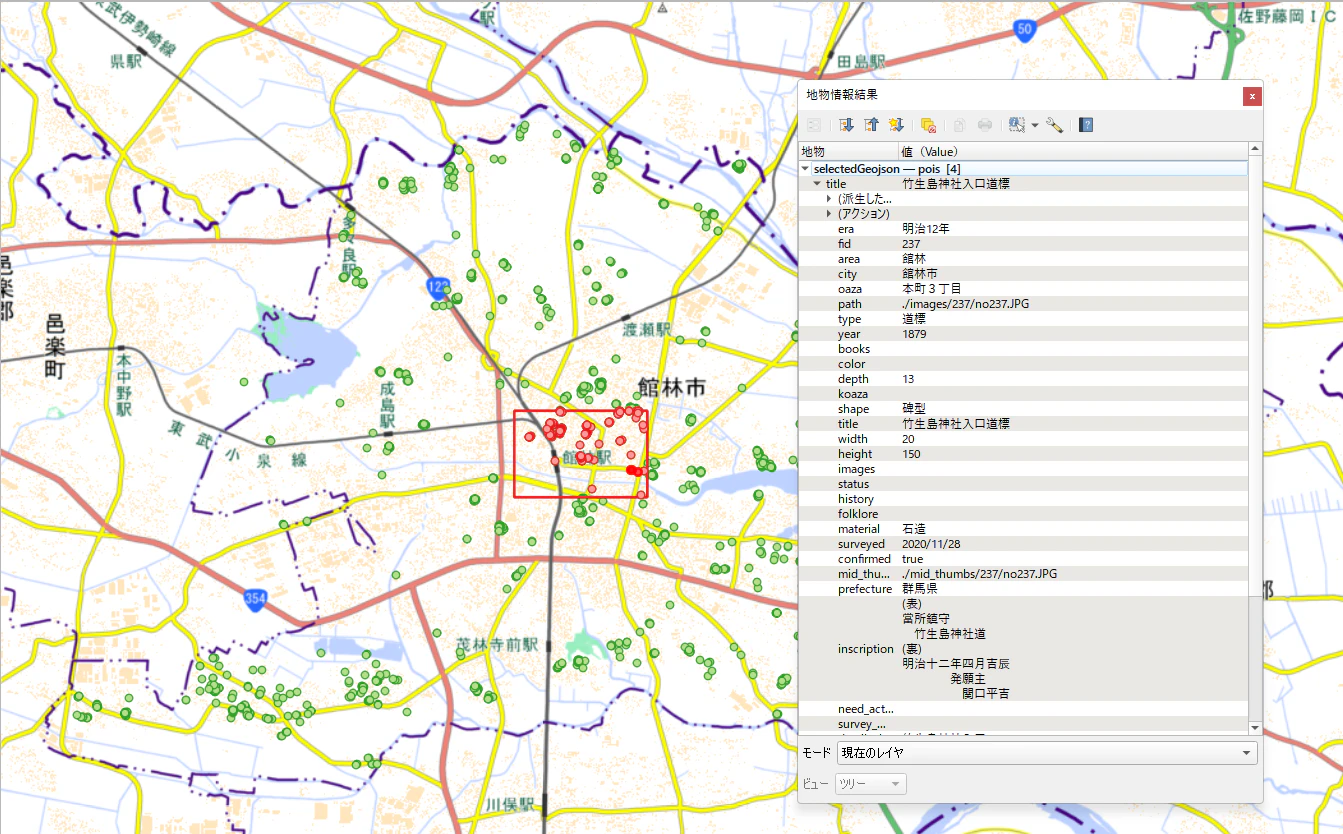Screen dimensions: 1343x834
Task: Toggle expand new results by default
Action: [x=896, y=125]
